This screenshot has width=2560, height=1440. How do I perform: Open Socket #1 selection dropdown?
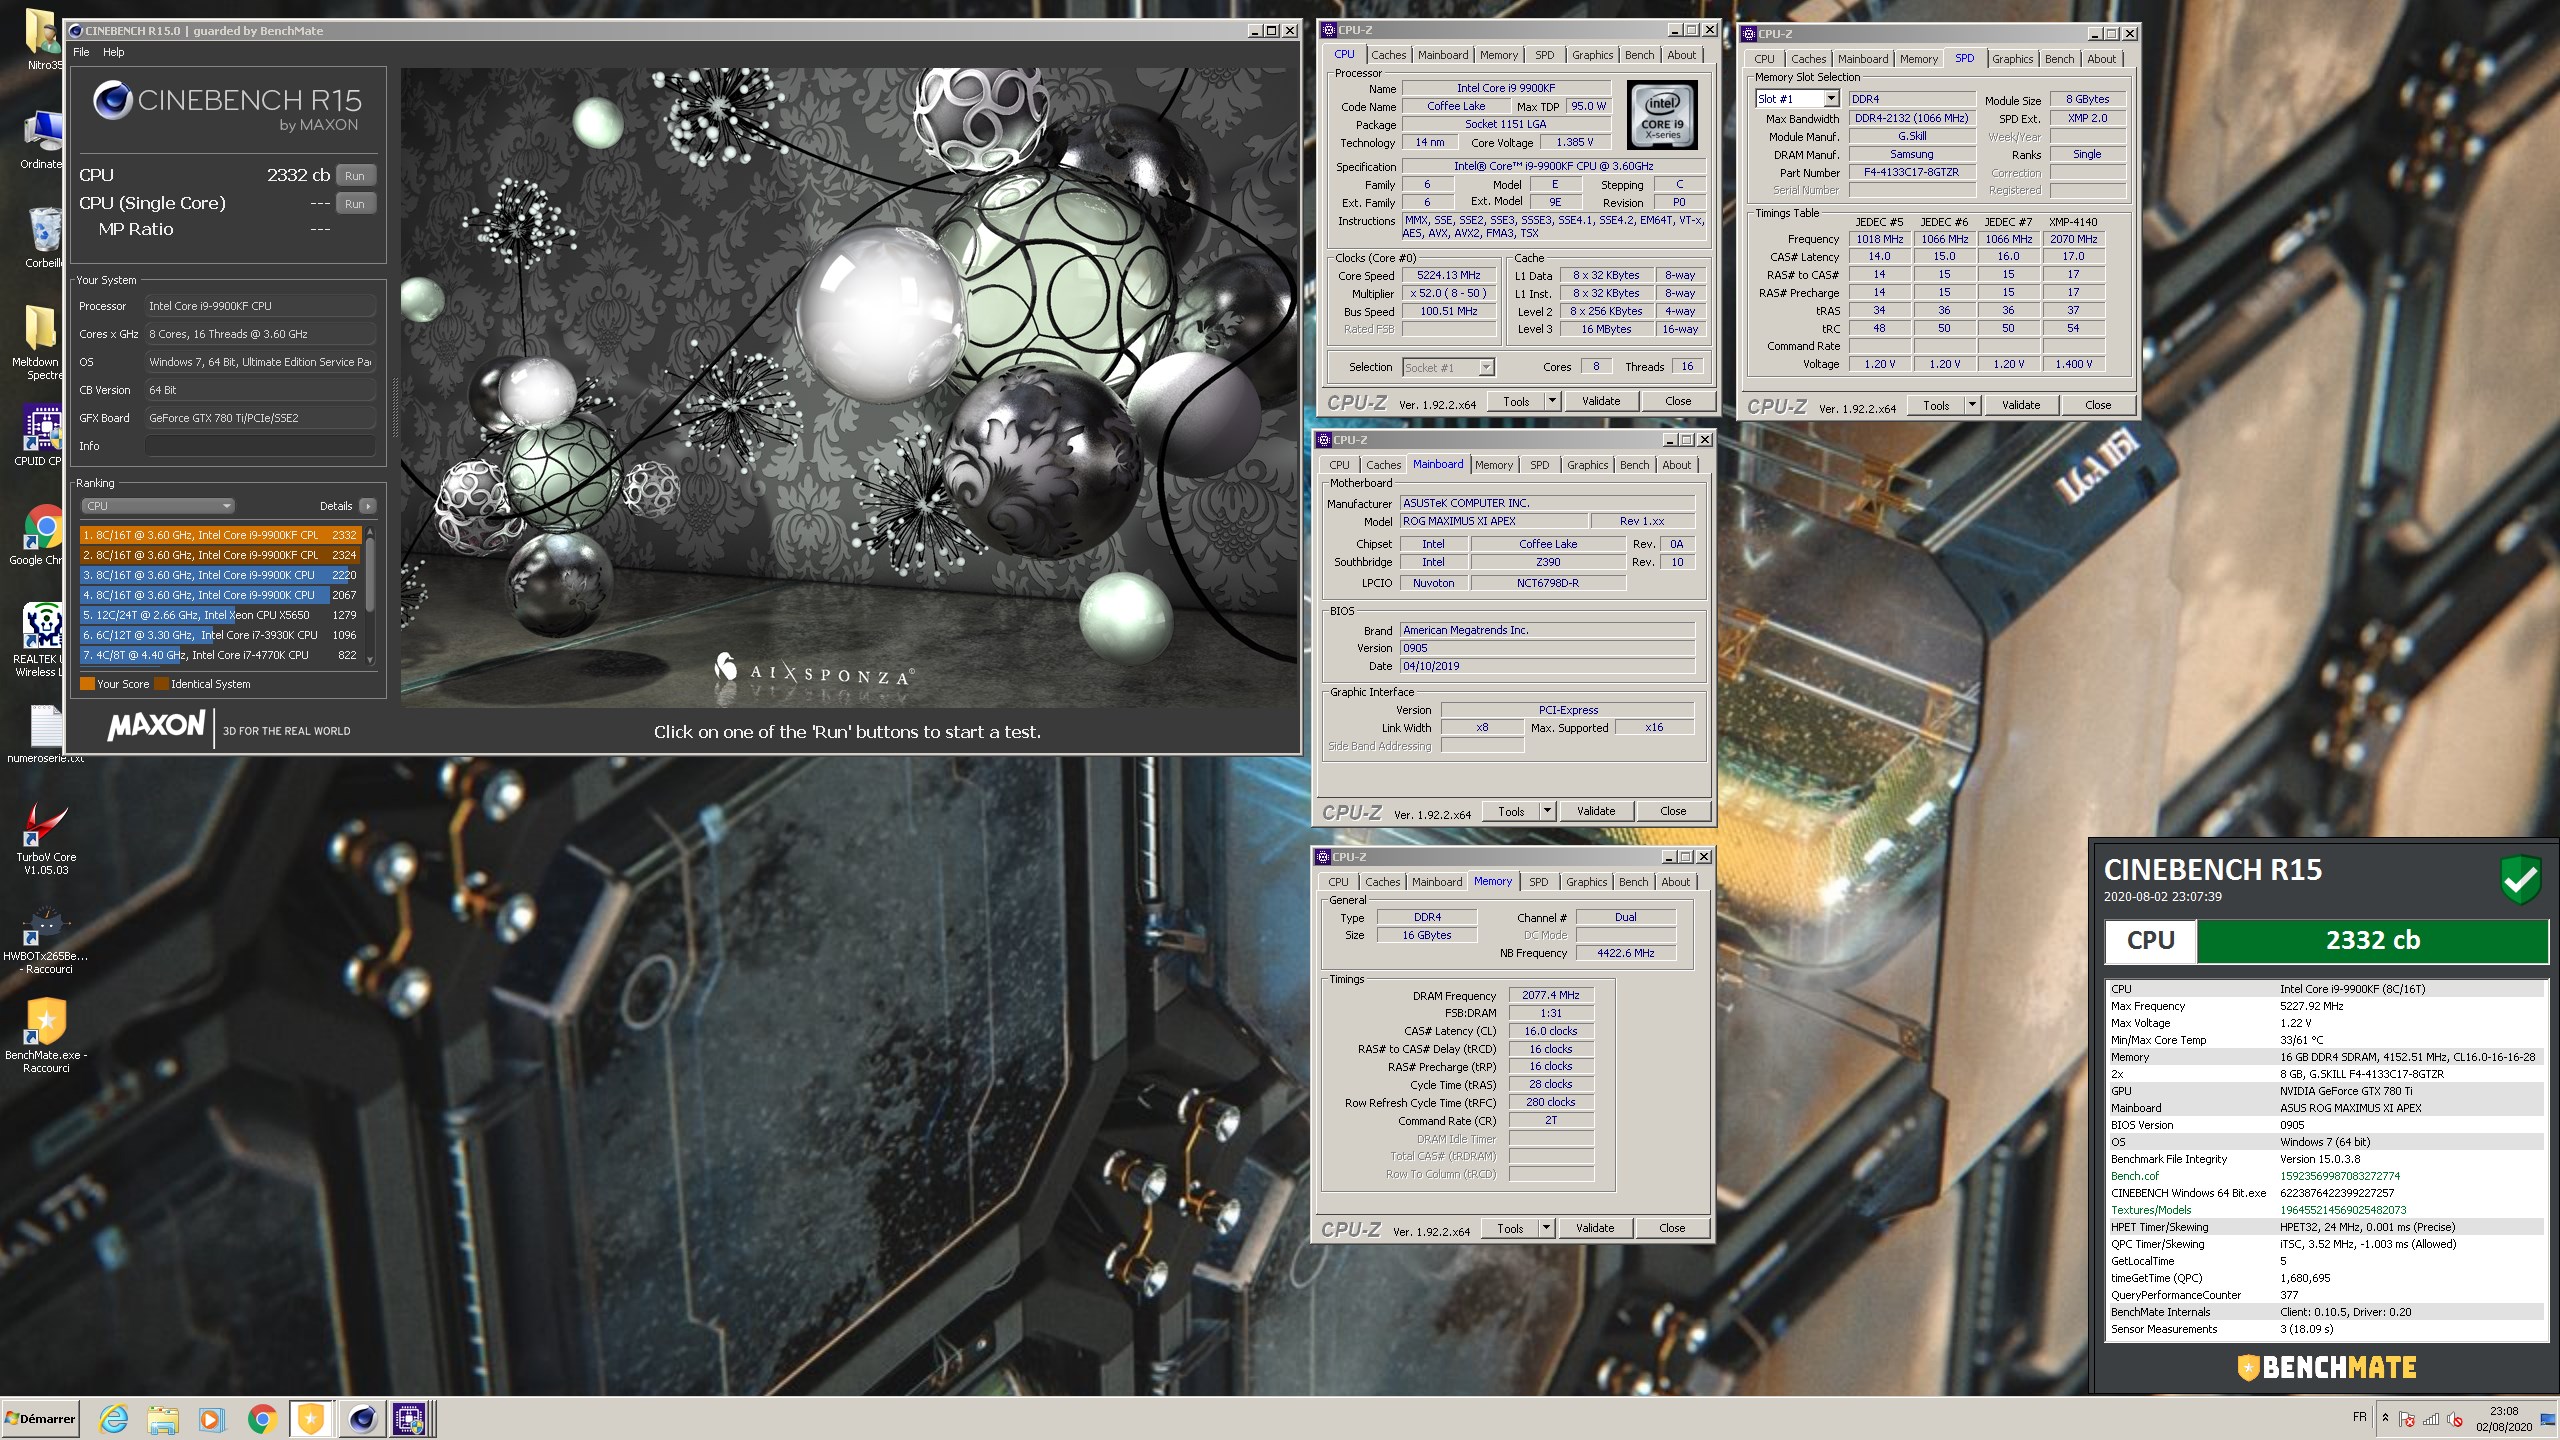pos(1448,367)
